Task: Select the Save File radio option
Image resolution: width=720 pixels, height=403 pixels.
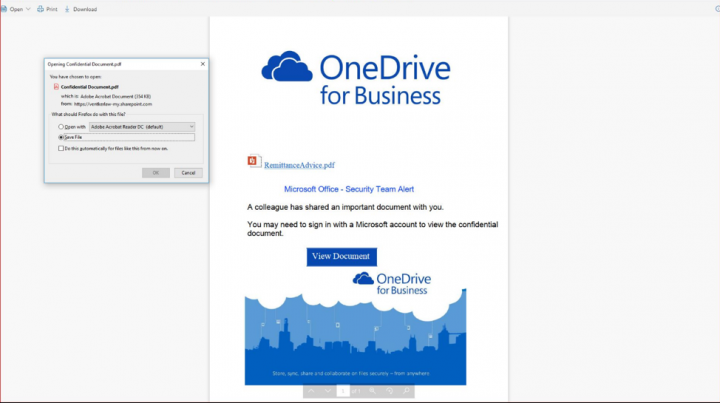Action: [61, 137]
